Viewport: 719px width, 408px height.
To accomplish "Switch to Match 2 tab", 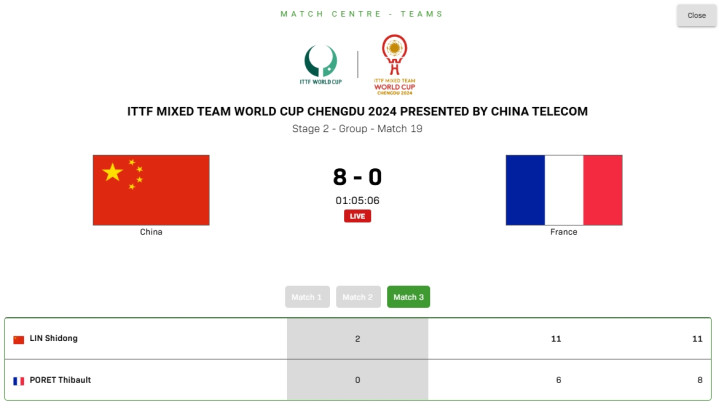I will click(x=358, y=297).
